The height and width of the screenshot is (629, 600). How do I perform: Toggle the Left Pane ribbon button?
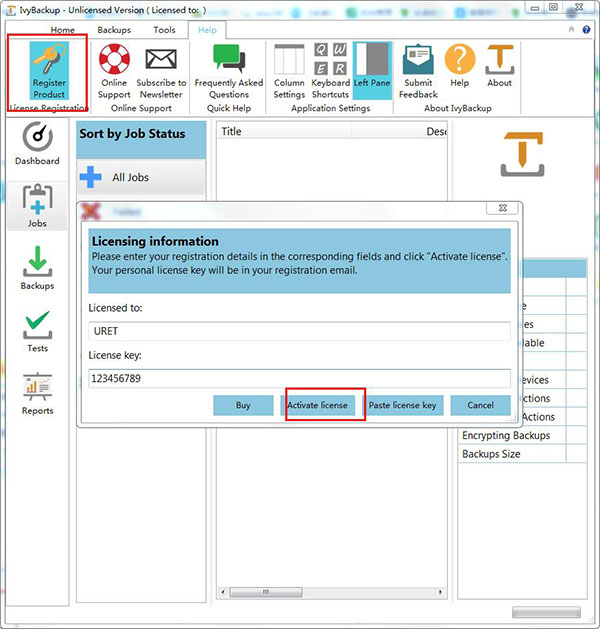point(372,71)
